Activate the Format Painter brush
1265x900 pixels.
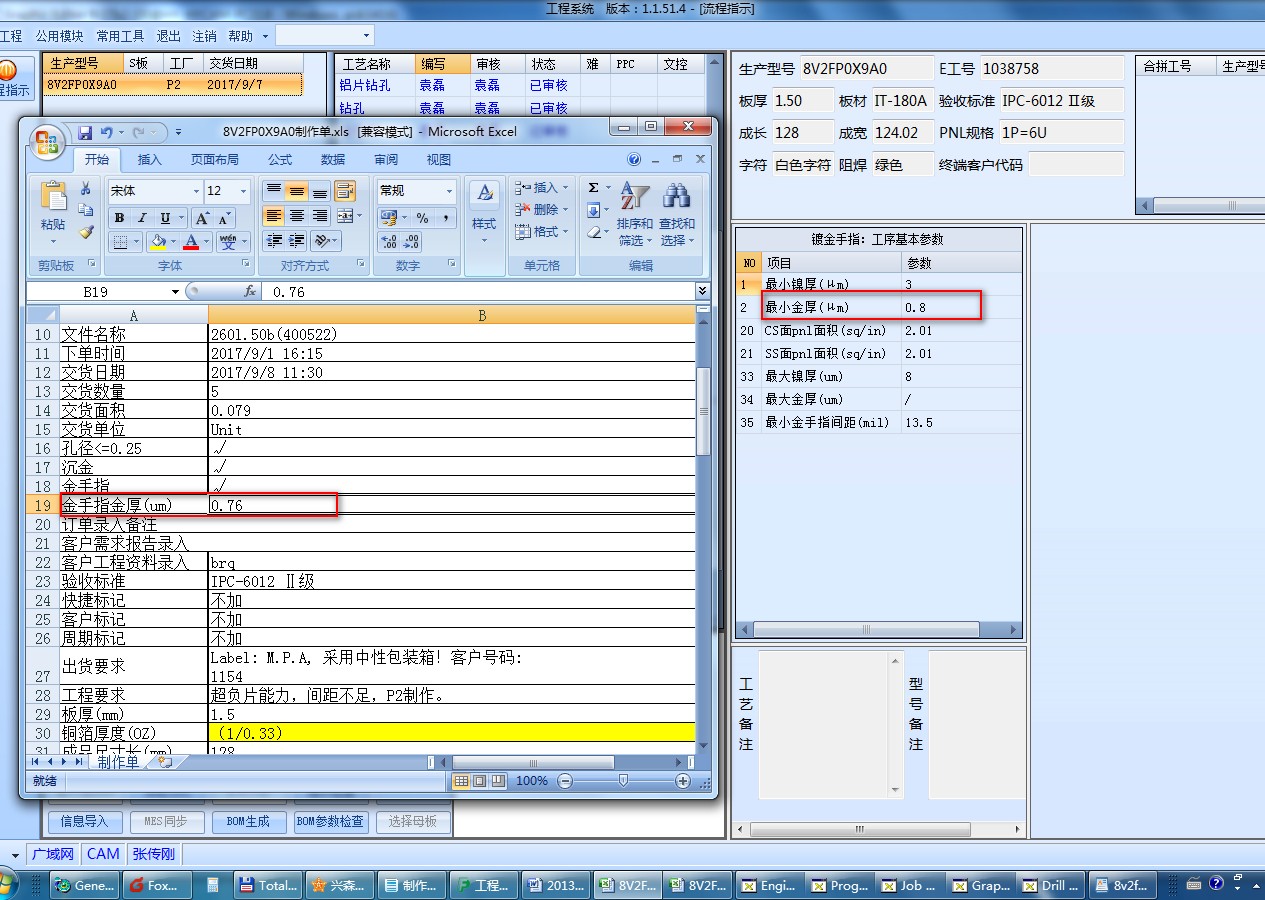tap(86, 232)
